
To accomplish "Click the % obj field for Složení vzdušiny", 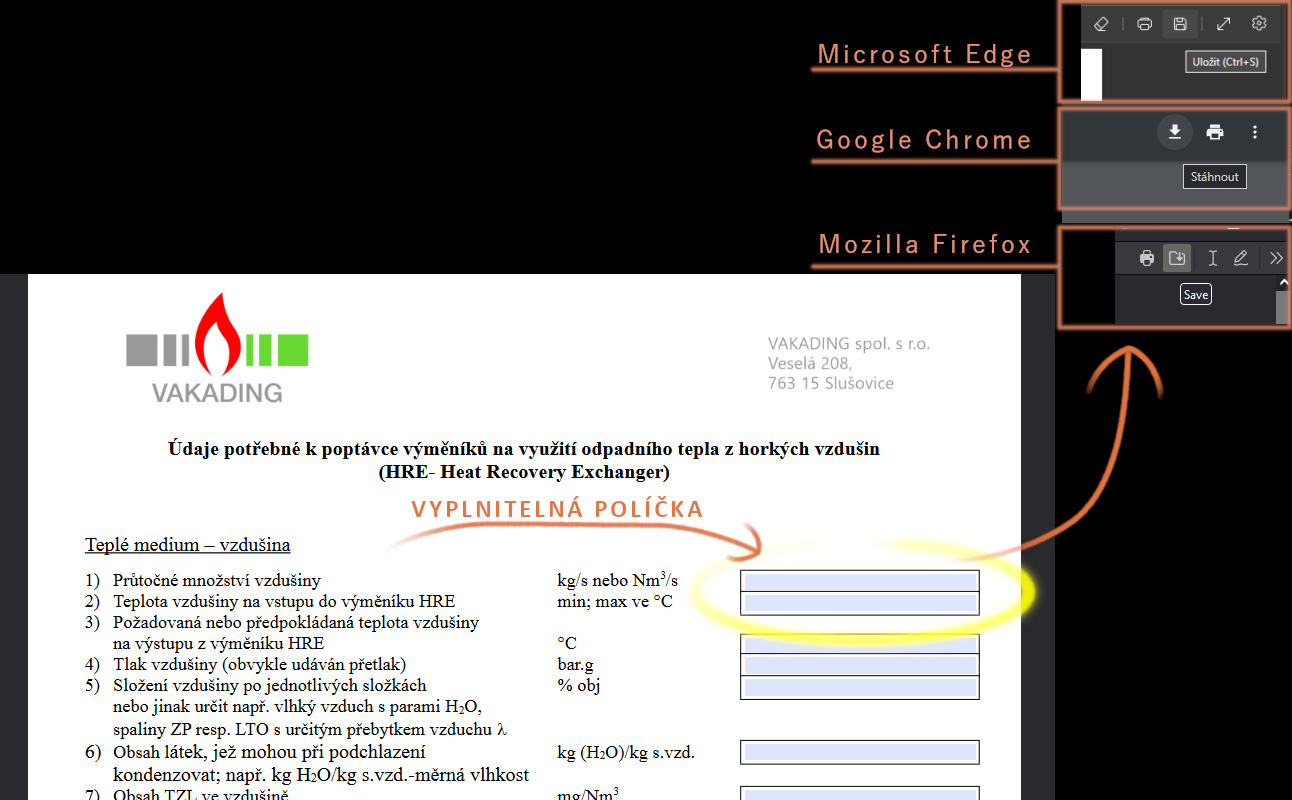I will click(x=860, y=687).
